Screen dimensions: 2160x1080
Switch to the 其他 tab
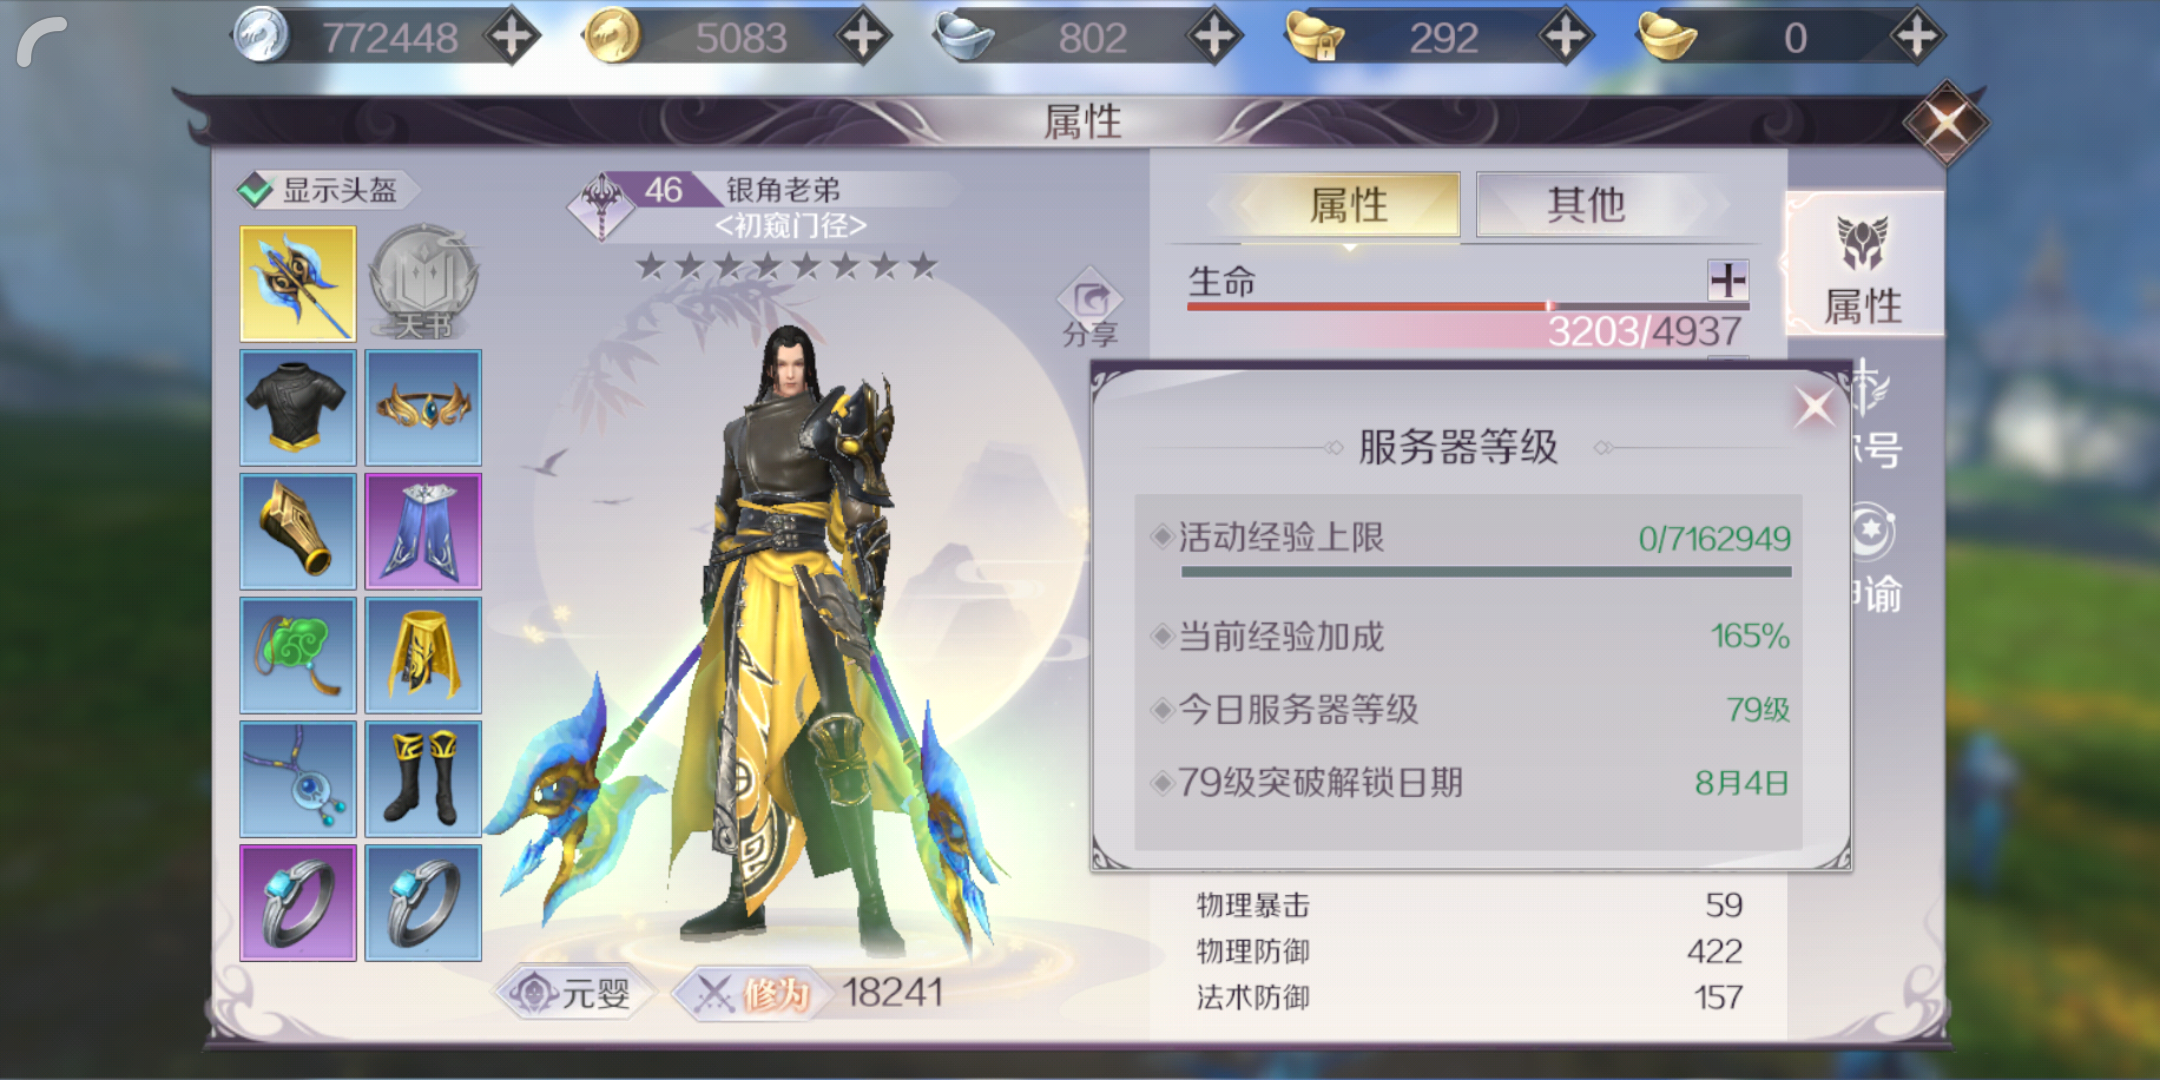point(1586,205)
